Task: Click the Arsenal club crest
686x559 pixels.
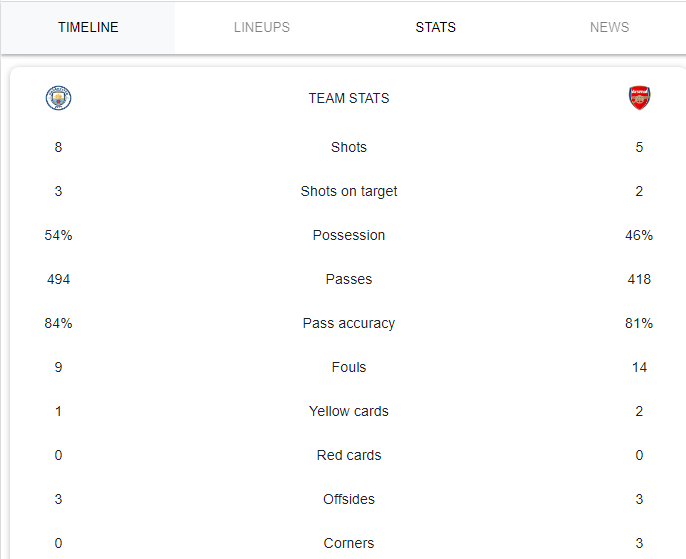Action: click(639, 98)
